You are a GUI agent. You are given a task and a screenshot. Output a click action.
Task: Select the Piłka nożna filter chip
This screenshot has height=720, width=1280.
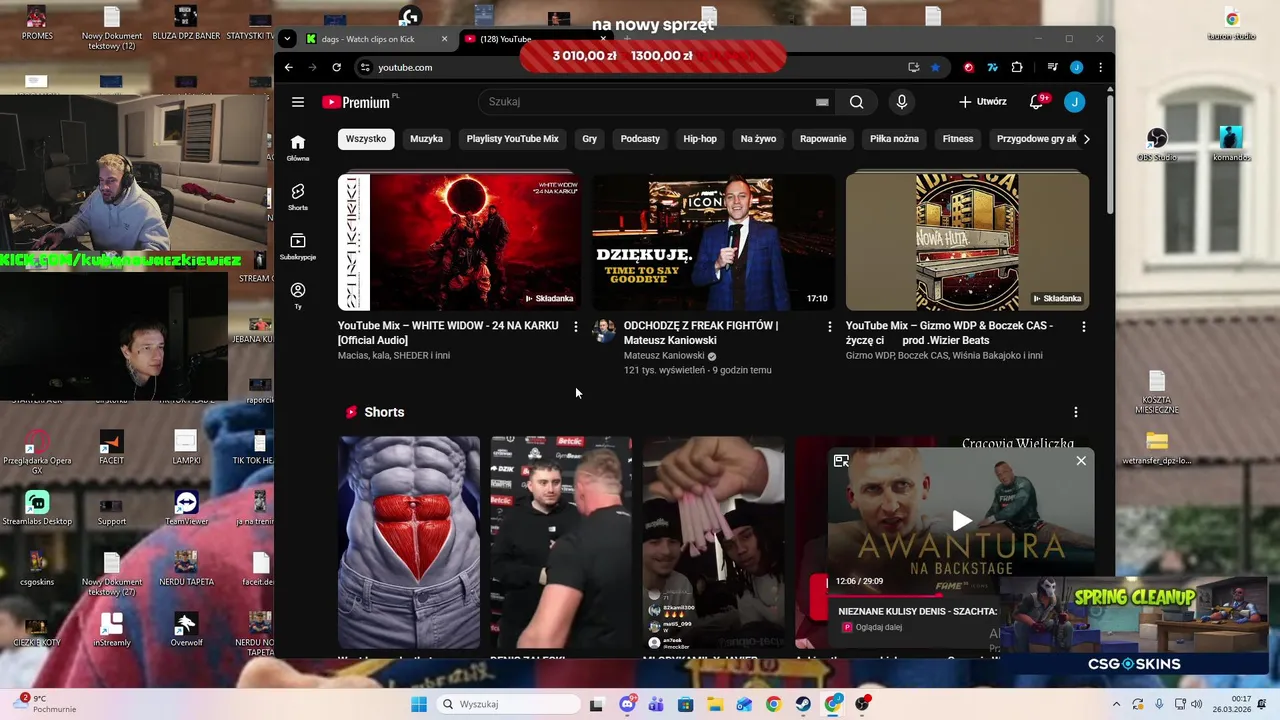(894, 139)
